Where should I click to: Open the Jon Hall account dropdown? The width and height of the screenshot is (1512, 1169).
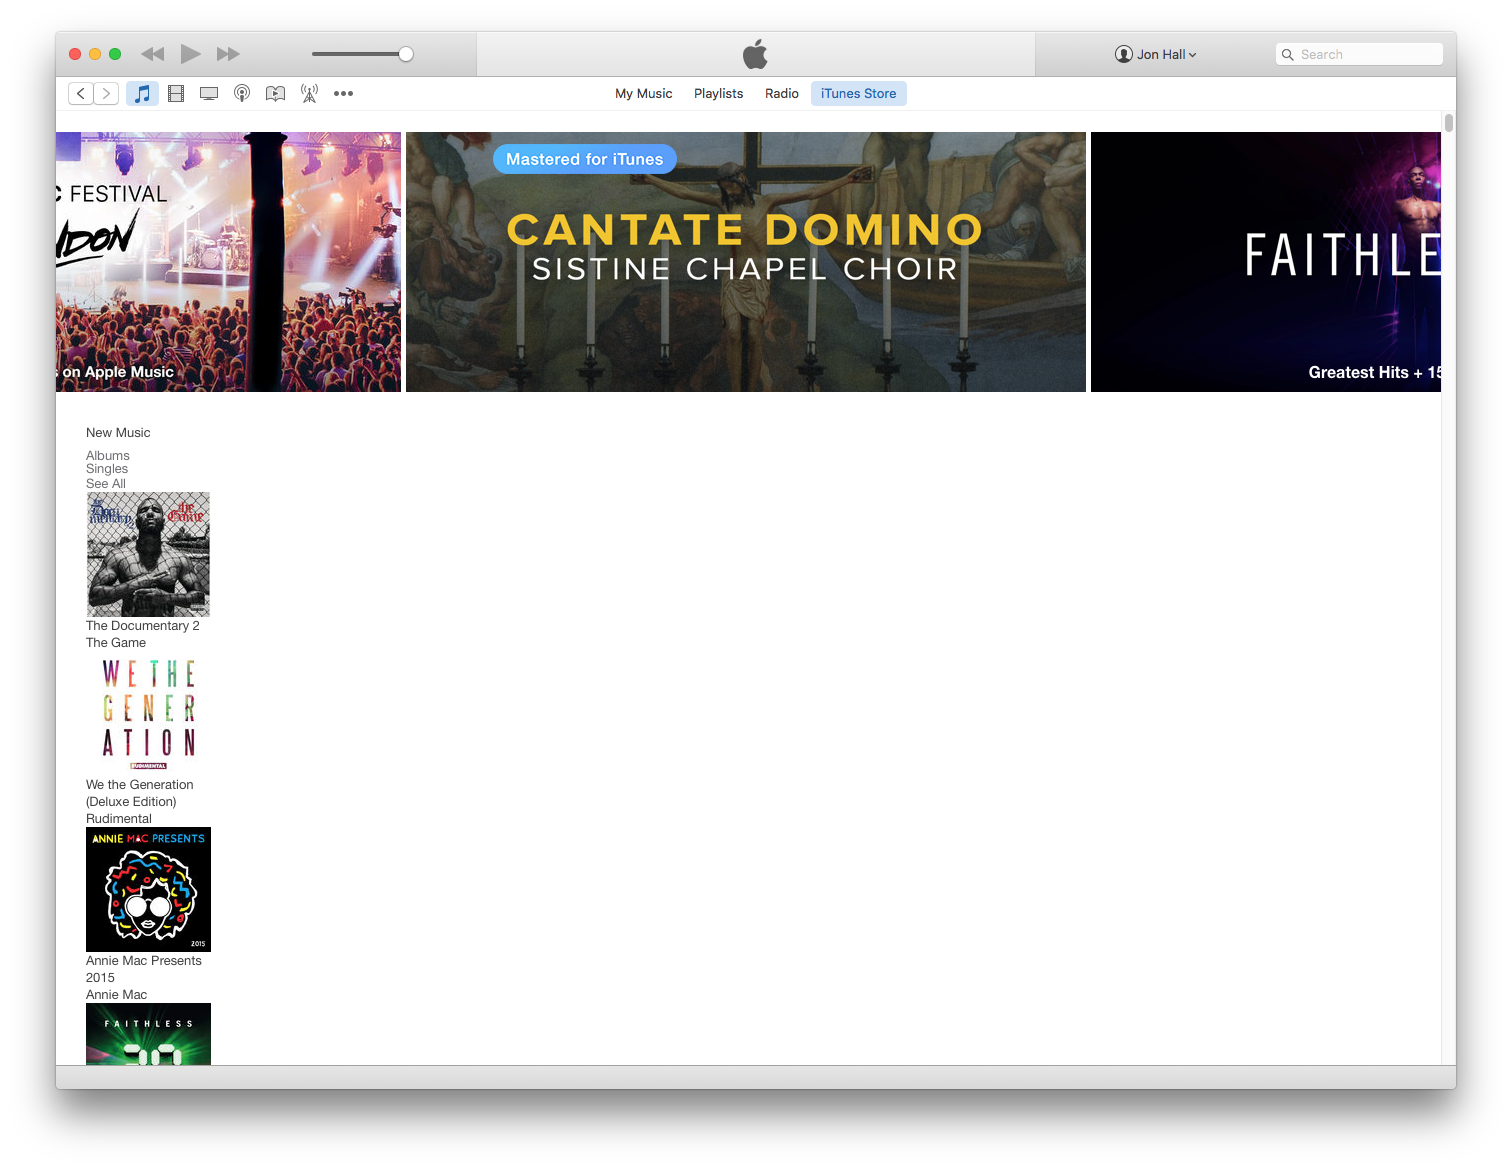point(1156,55)
